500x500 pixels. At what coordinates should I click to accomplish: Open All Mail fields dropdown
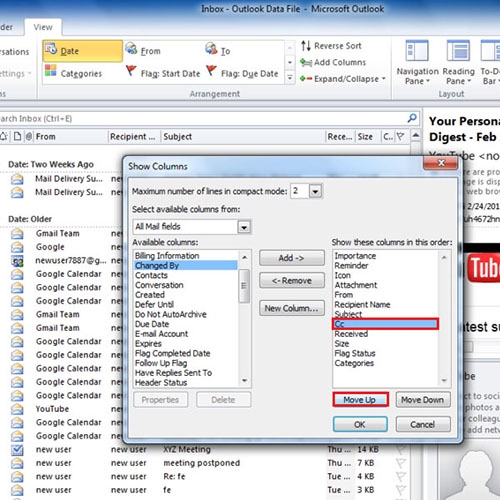(244, 227)
